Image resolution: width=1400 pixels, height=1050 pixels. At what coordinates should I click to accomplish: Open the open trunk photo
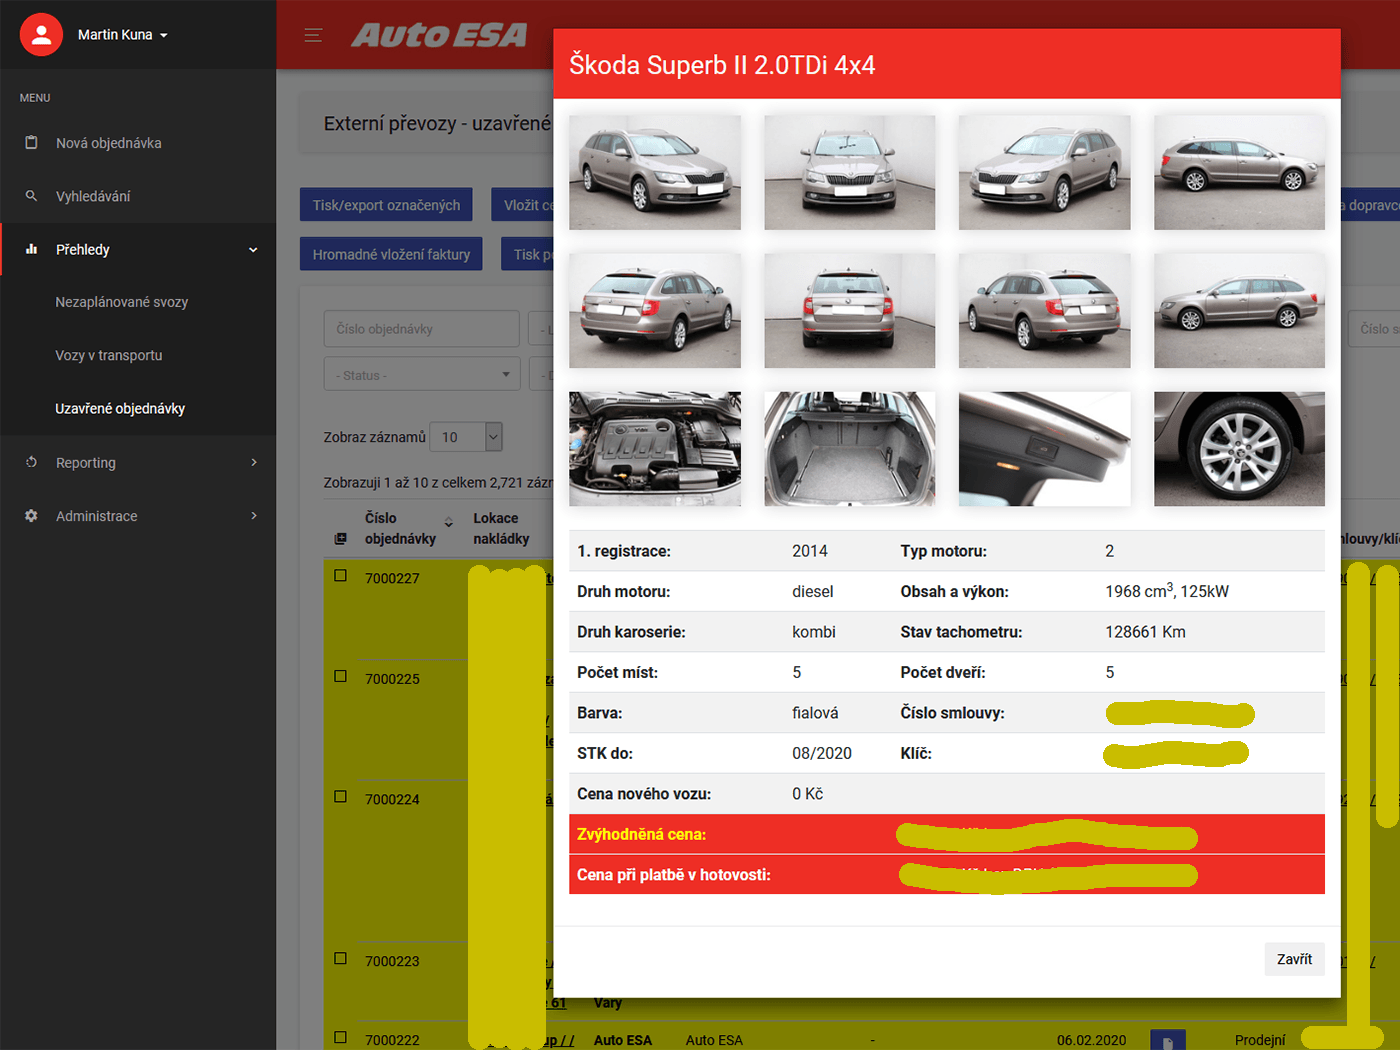(x=850, y=449)
